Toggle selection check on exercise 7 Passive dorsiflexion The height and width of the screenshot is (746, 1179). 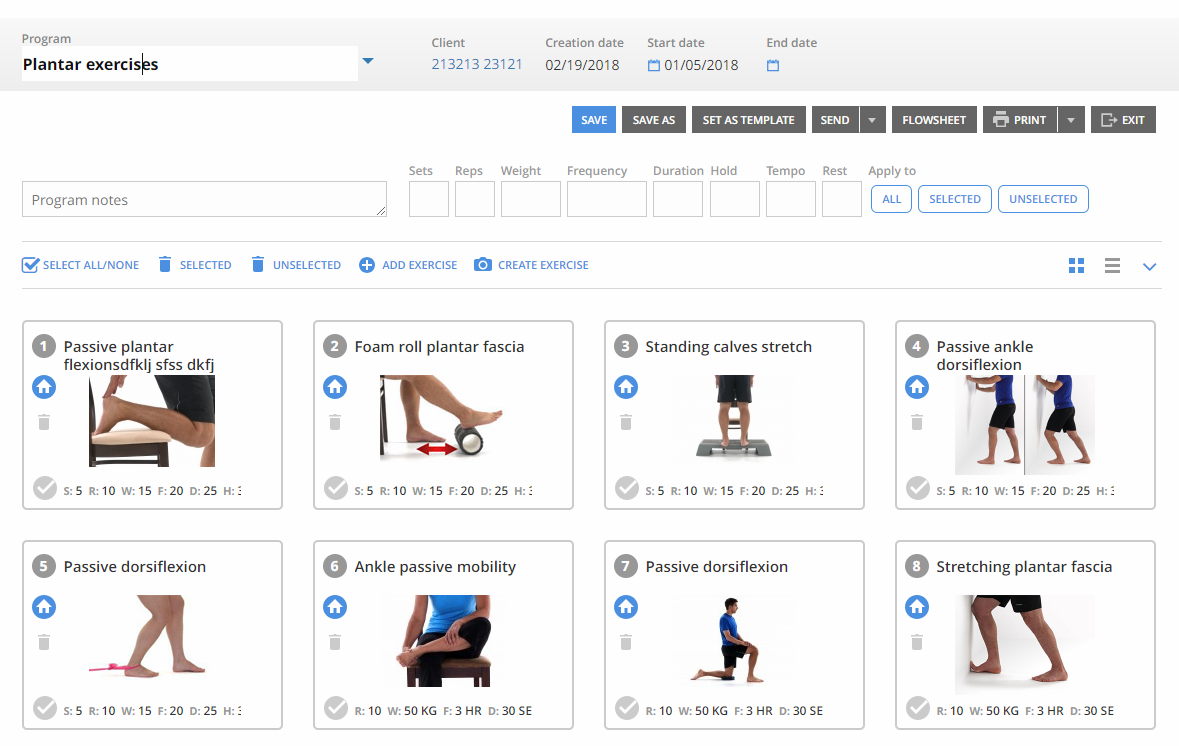(627, 708)
